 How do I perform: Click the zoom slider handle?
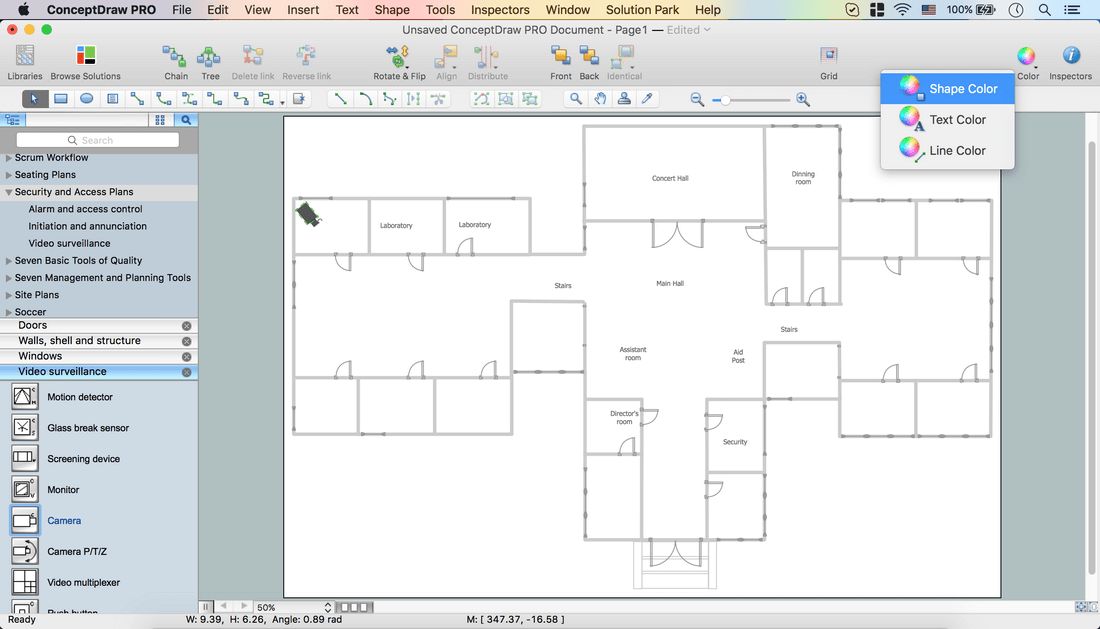[726, 99]
